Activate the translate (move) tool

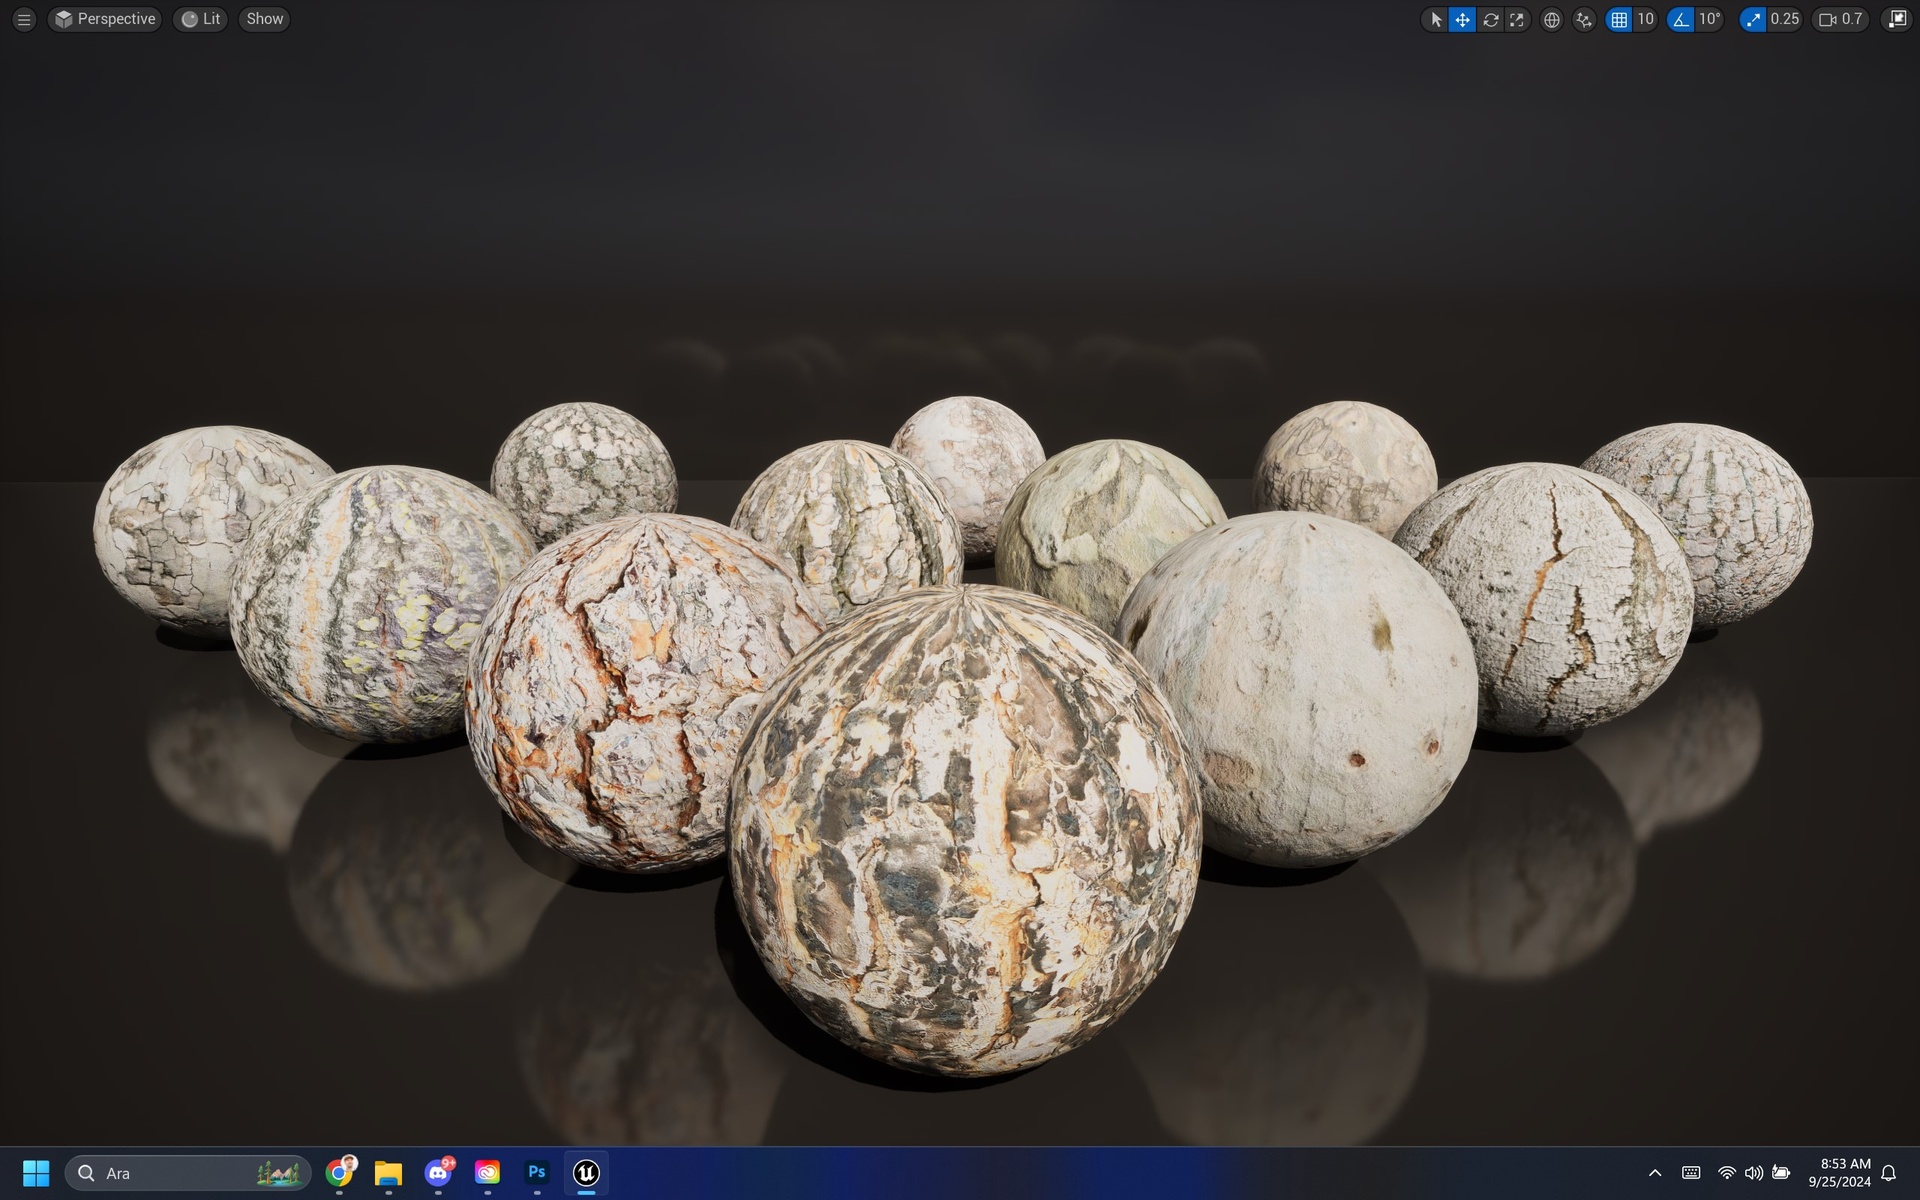coord(1462,19)
